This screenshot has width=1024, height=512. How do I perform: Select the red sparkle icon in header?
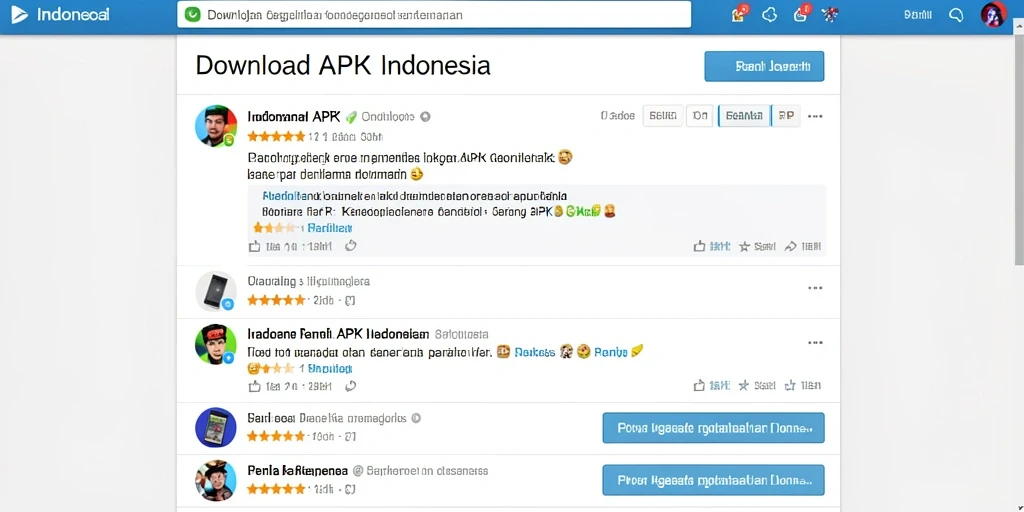[830, 14]
